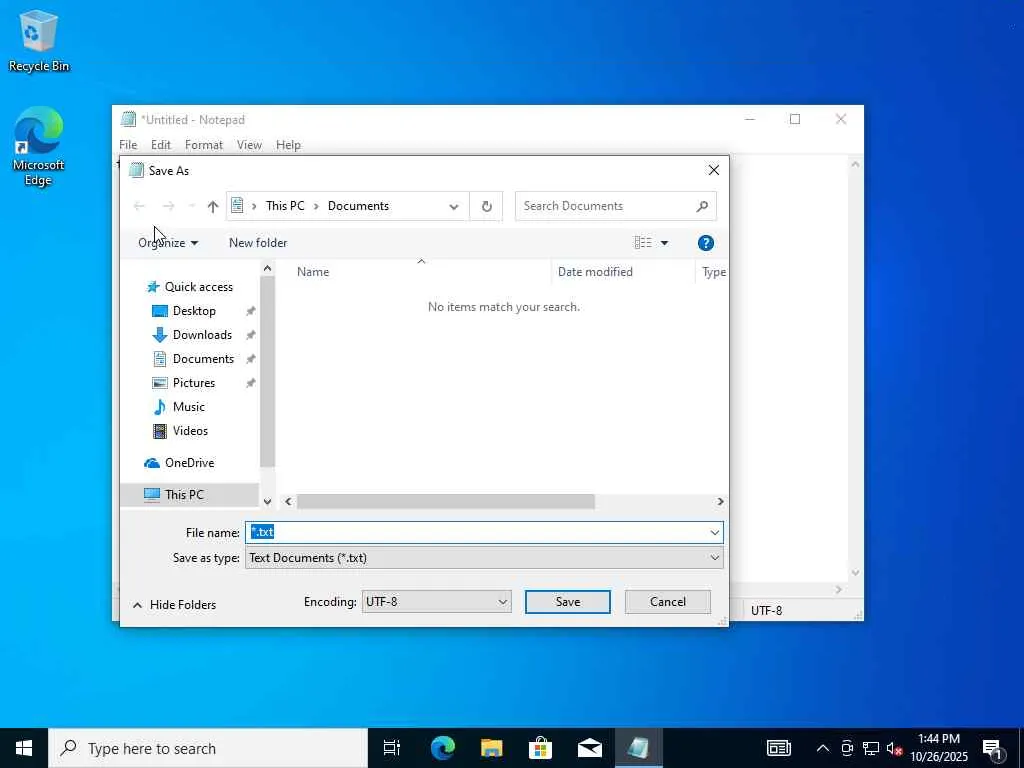Open Microsoft Store from taskbar
Screen dimensions: 1024x768
540,748
